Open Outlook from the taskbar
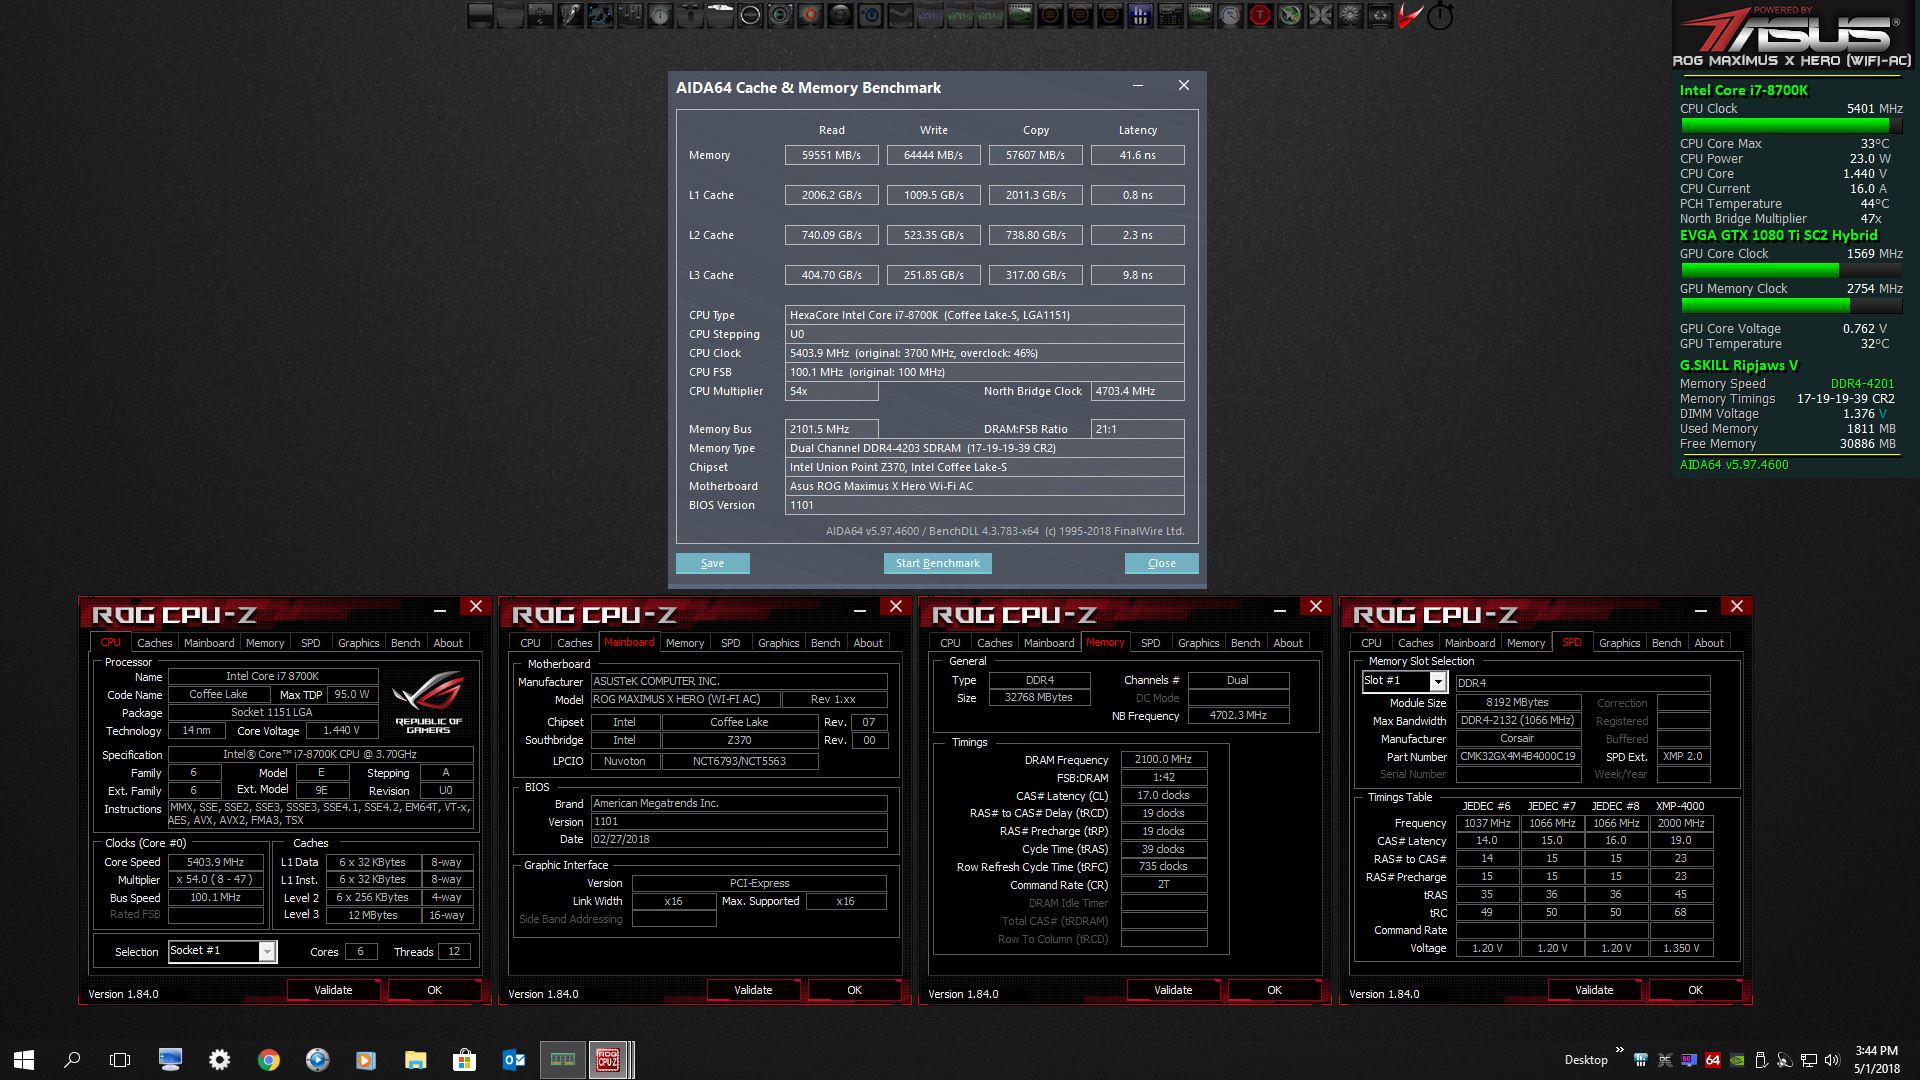This screenshot has height=1080, width=1920. 514,1060
